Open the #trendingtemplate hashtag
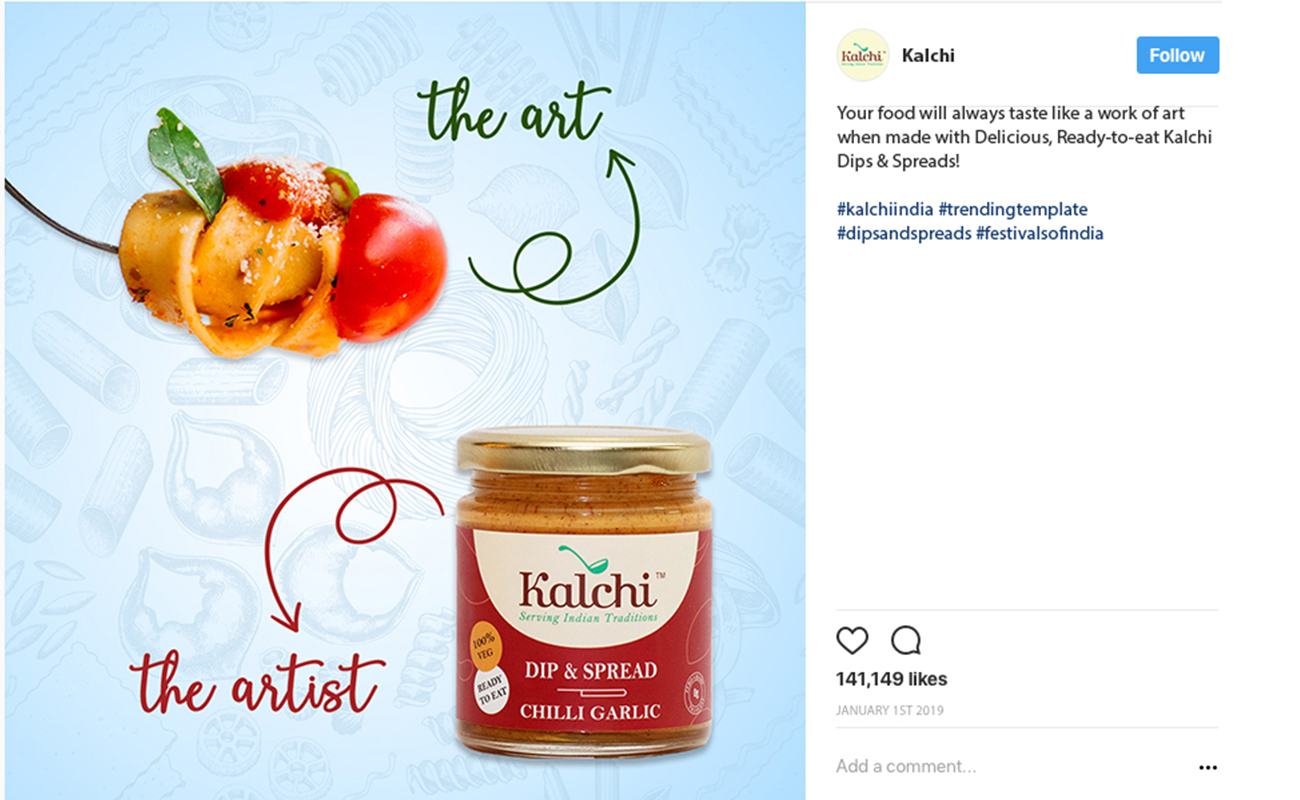1300x800 pixels. click(x=1013, y=210)
